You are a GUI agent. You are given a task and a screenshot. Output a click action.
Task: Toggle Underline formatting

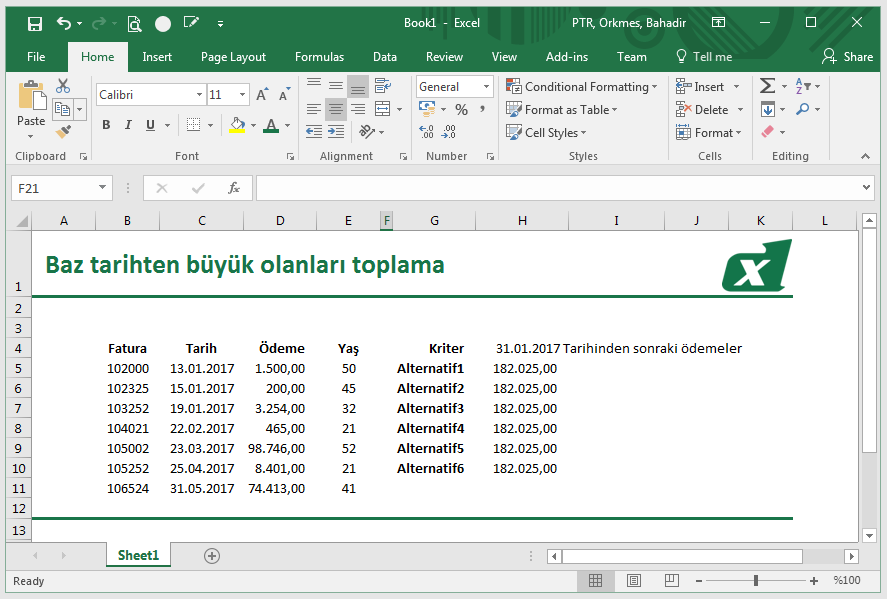(x=150, y=125)
